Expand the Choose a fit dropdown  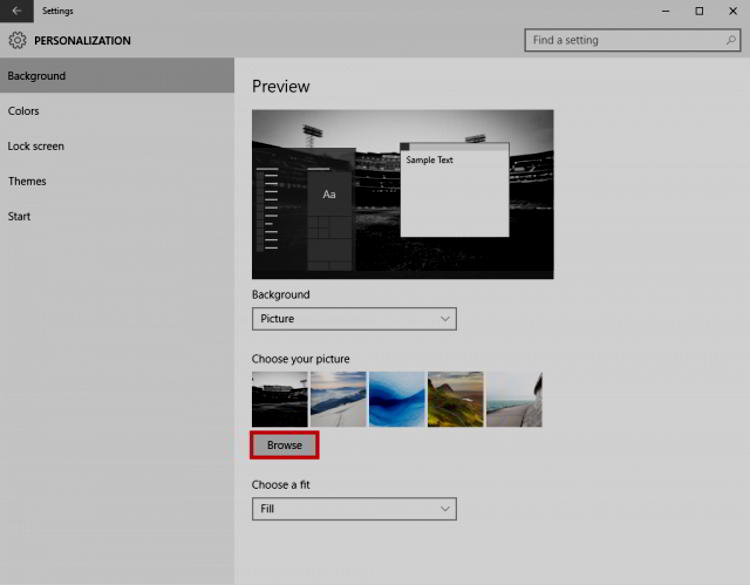coord(354,509)
